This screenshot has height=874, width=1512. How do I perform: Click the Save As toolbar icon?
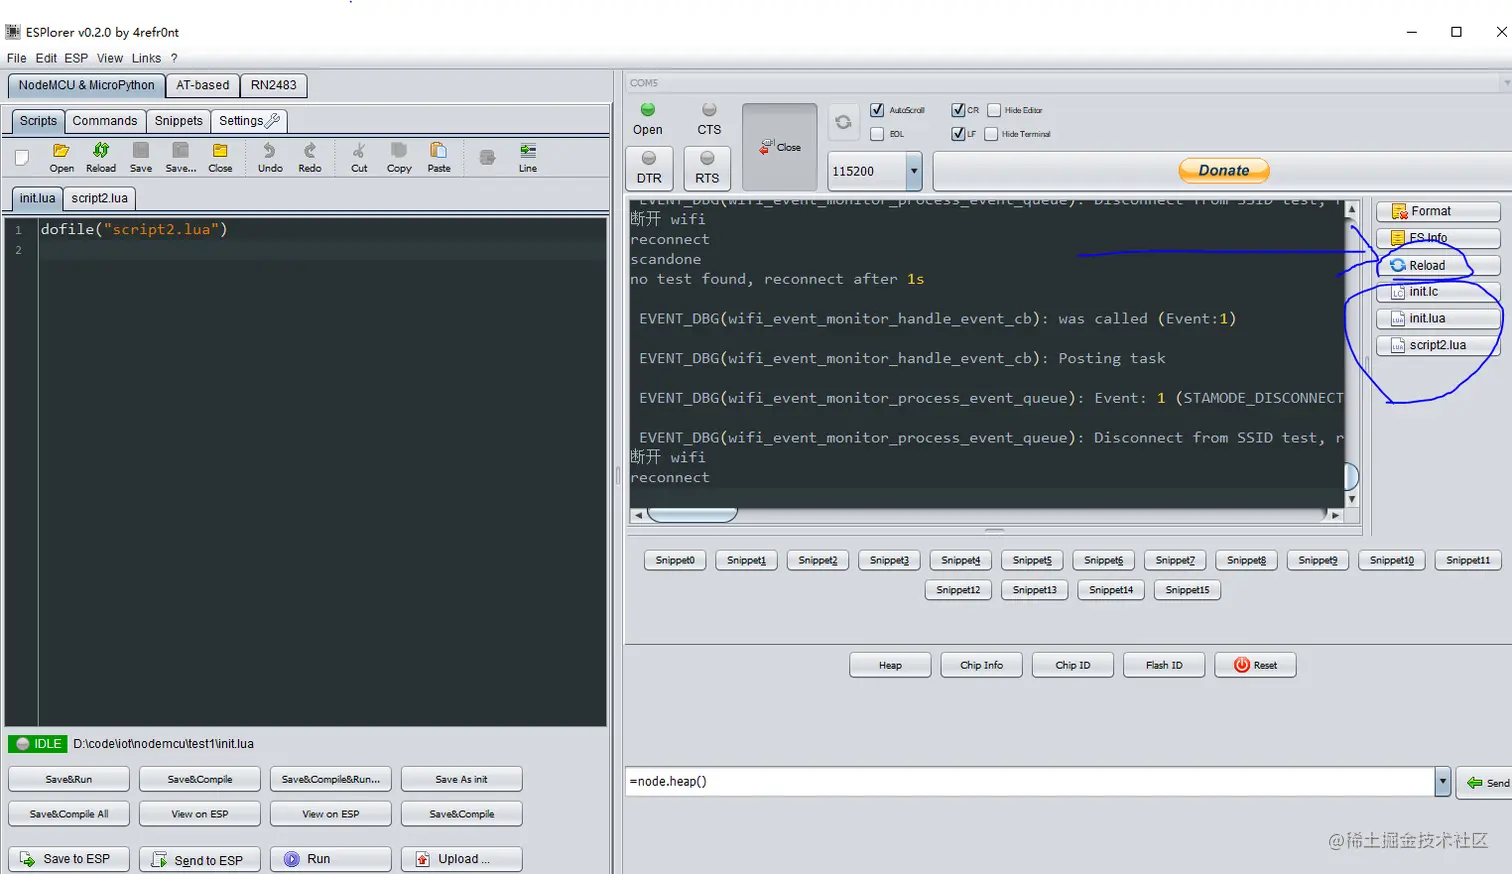[180, 157]
